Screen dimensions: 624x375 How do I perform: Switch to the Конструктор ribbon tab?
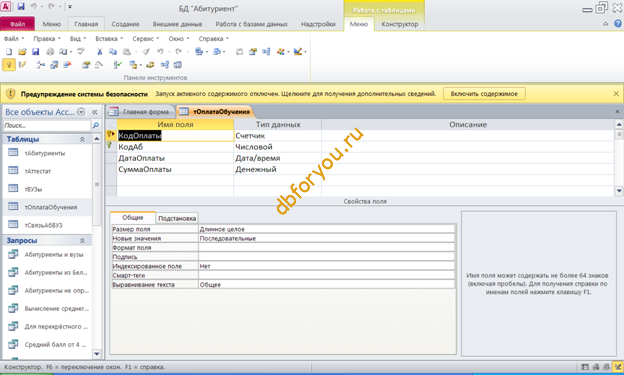tap(400, 24)
